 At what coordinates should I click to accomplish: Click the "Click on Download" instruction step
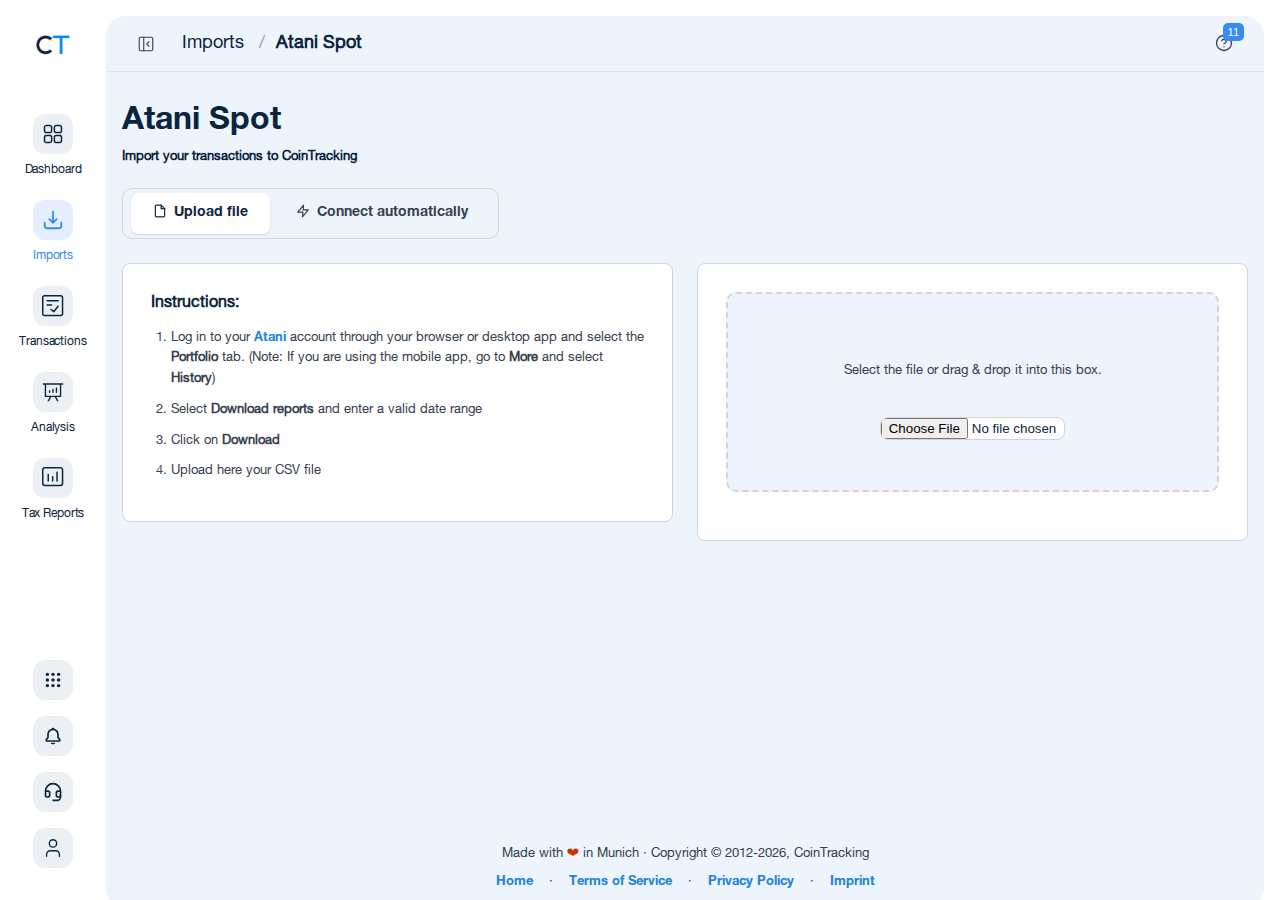click(225, 439)
